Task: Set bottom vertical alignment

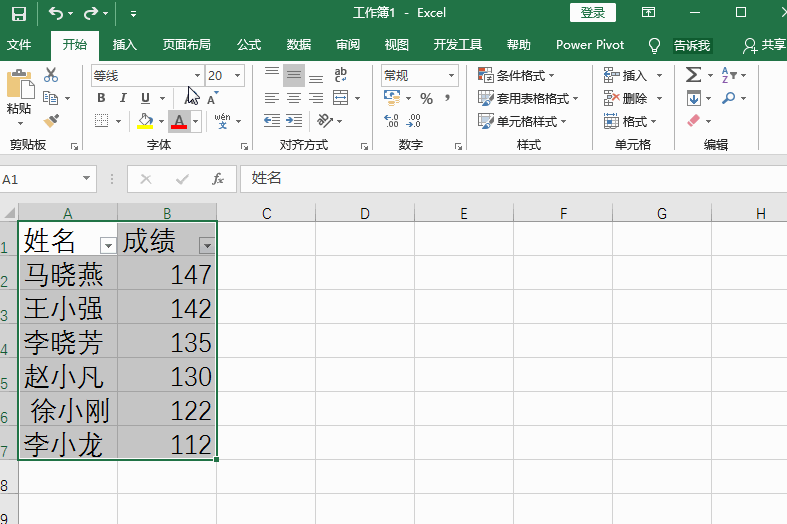Action: (316, 76)
